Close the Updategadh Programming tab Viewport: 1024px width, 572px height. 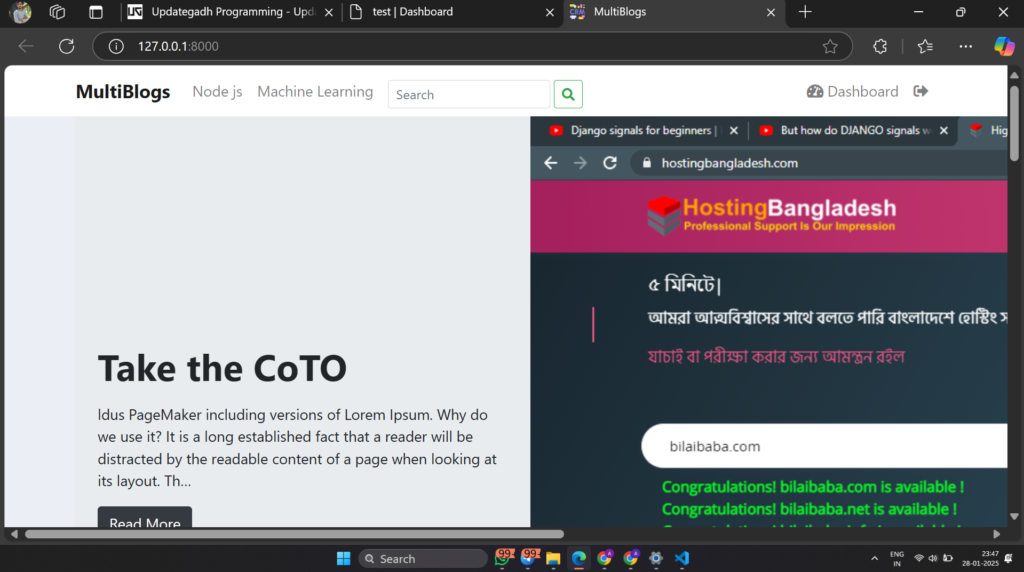click(328, 12)
